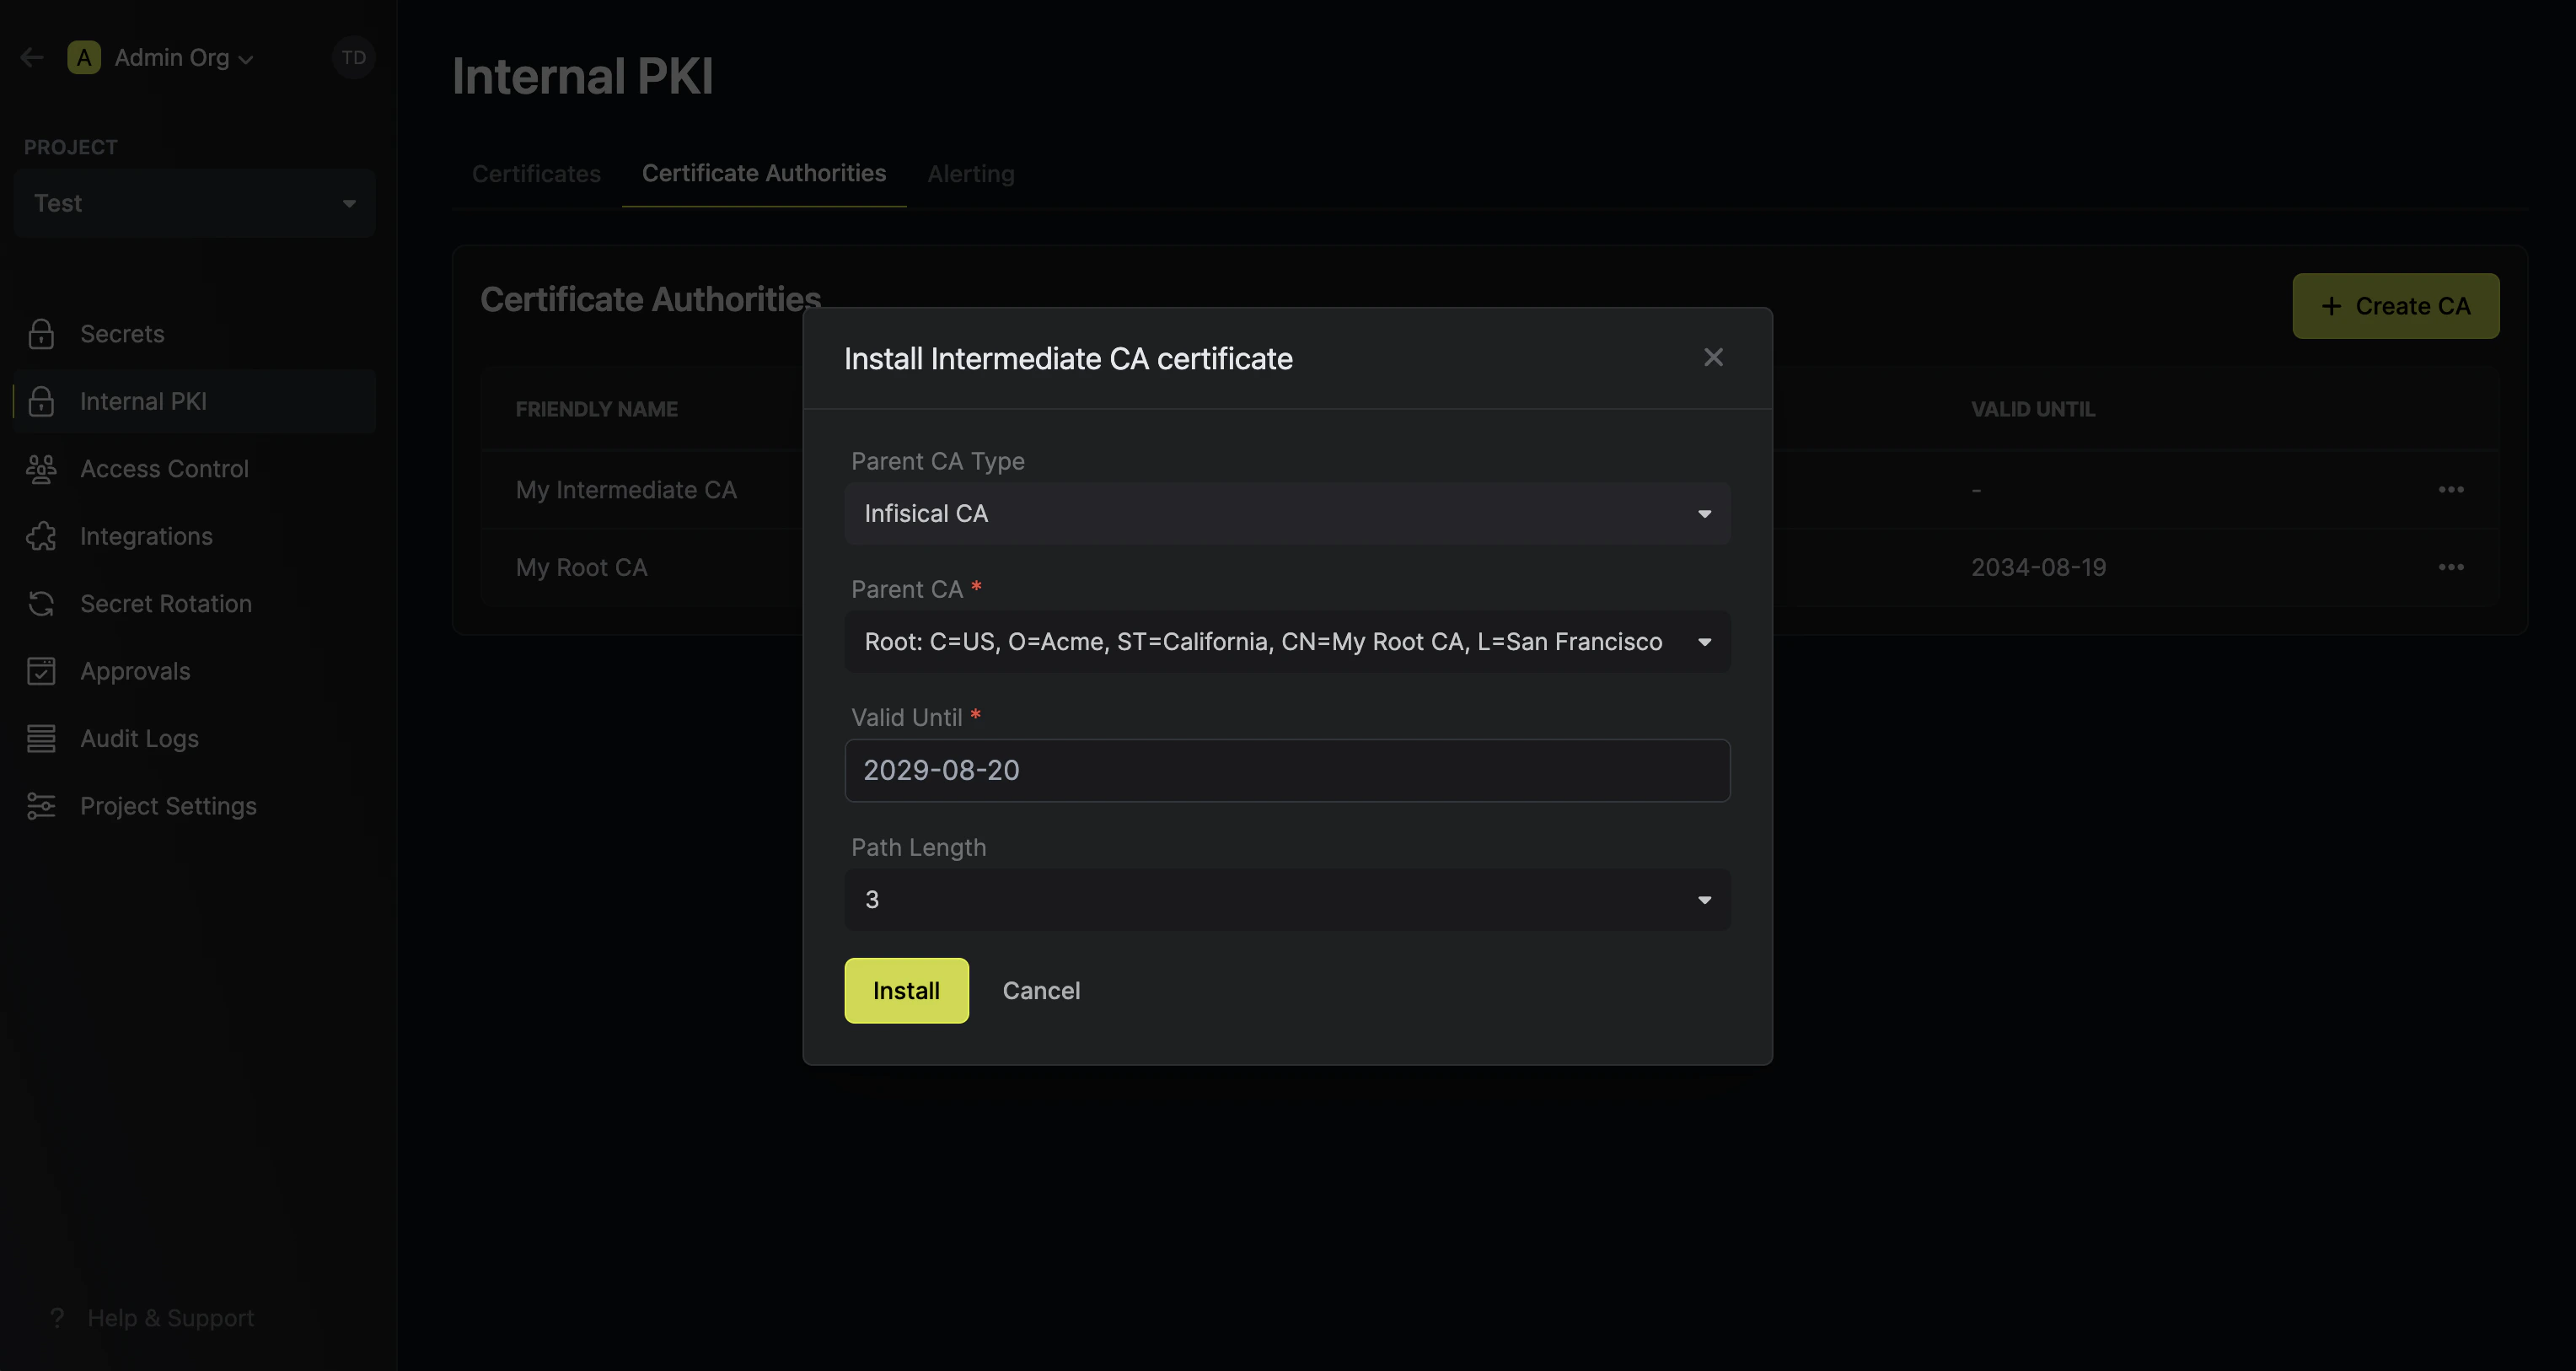2576x1371 pixels.
Task: Click the FRIENDLY NAME column header
Action: click(x=596, y=409)
